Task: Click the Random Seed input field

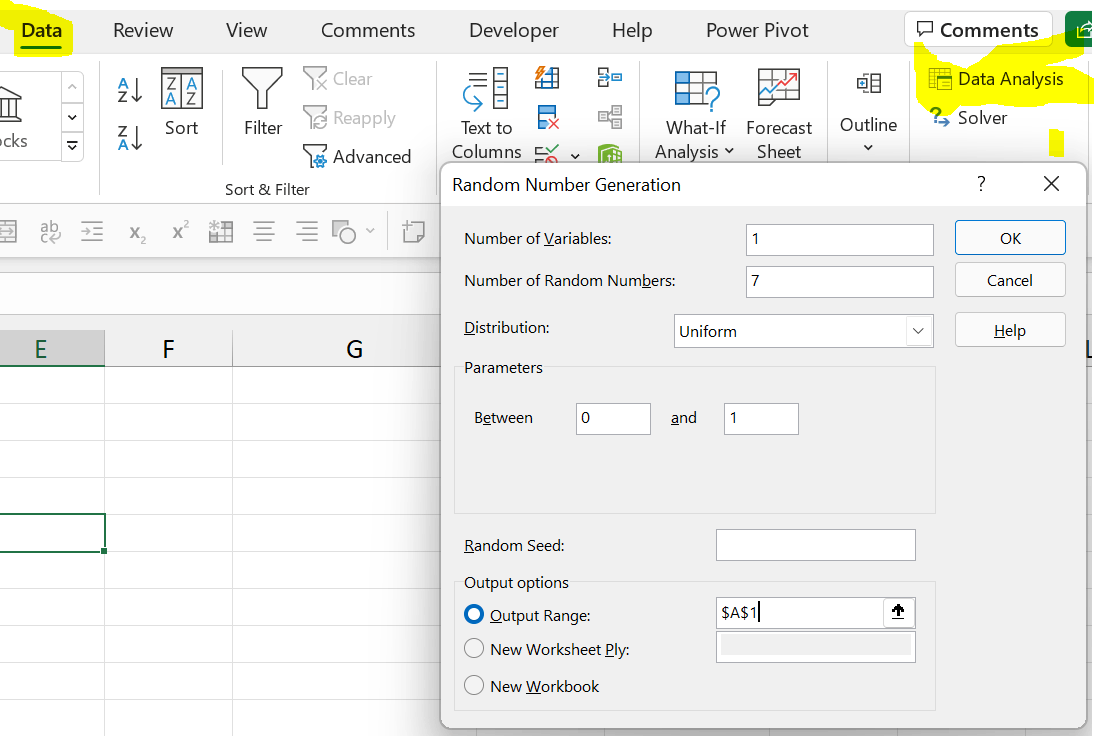Action: [x=815, y=545]
